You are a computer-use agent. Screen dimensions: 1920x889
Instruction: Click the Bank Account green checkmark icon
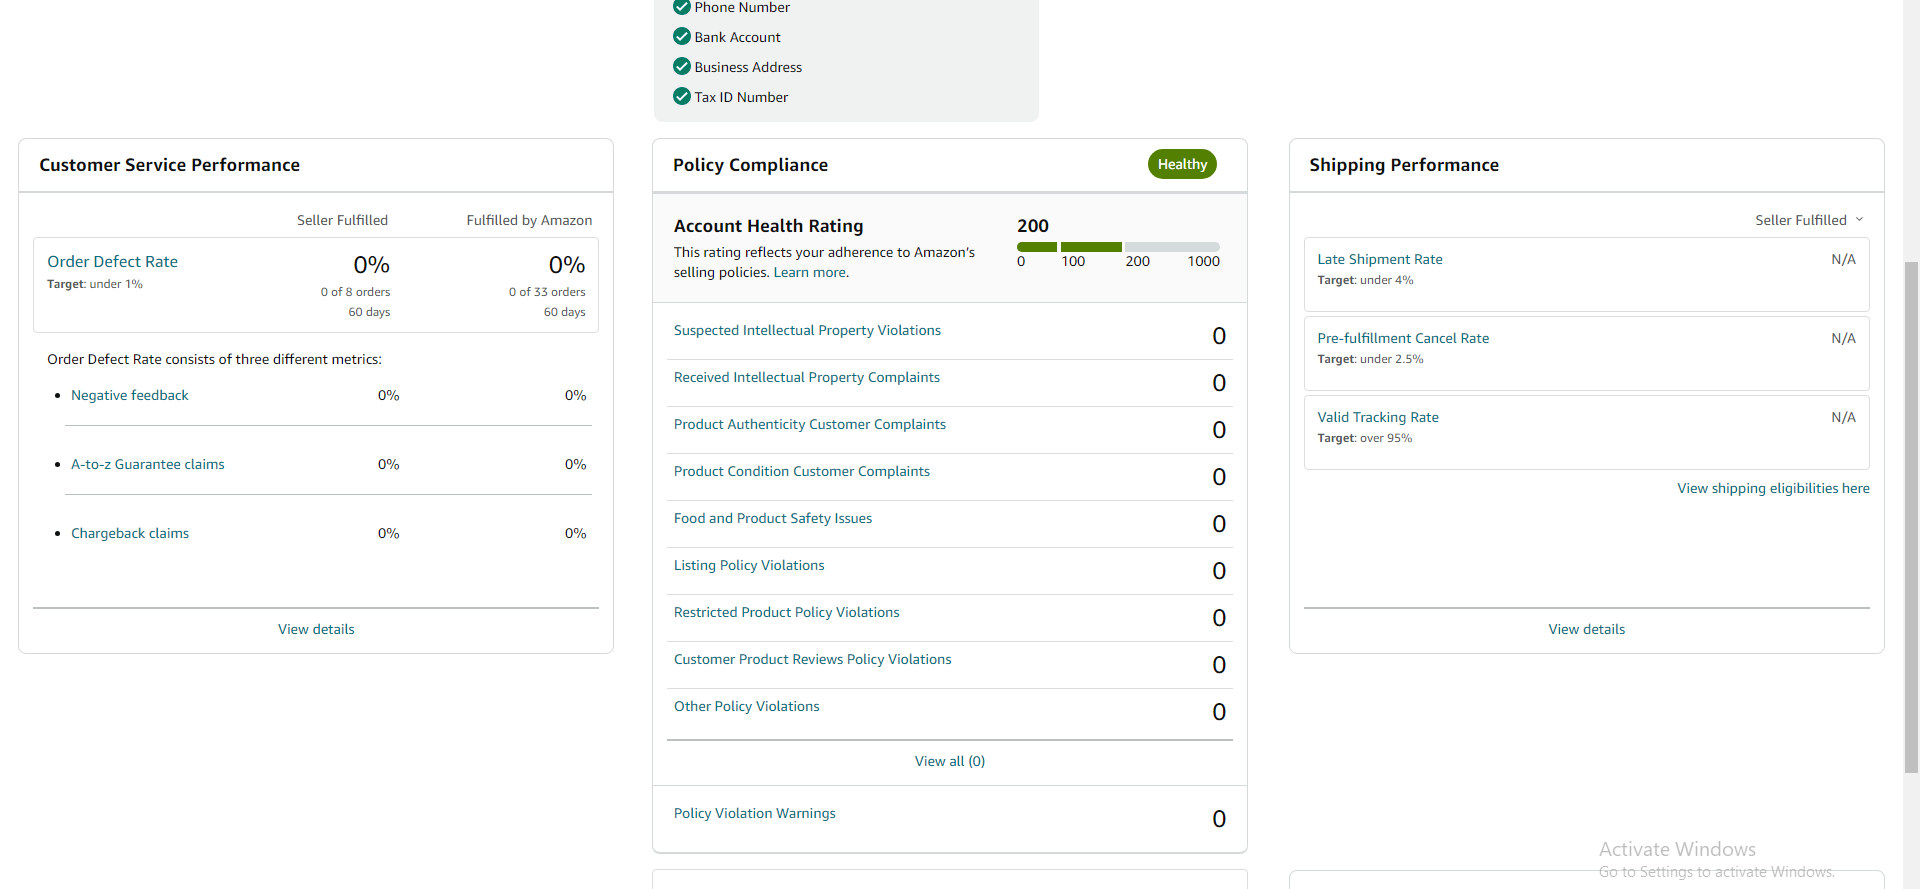coord(682,36)
